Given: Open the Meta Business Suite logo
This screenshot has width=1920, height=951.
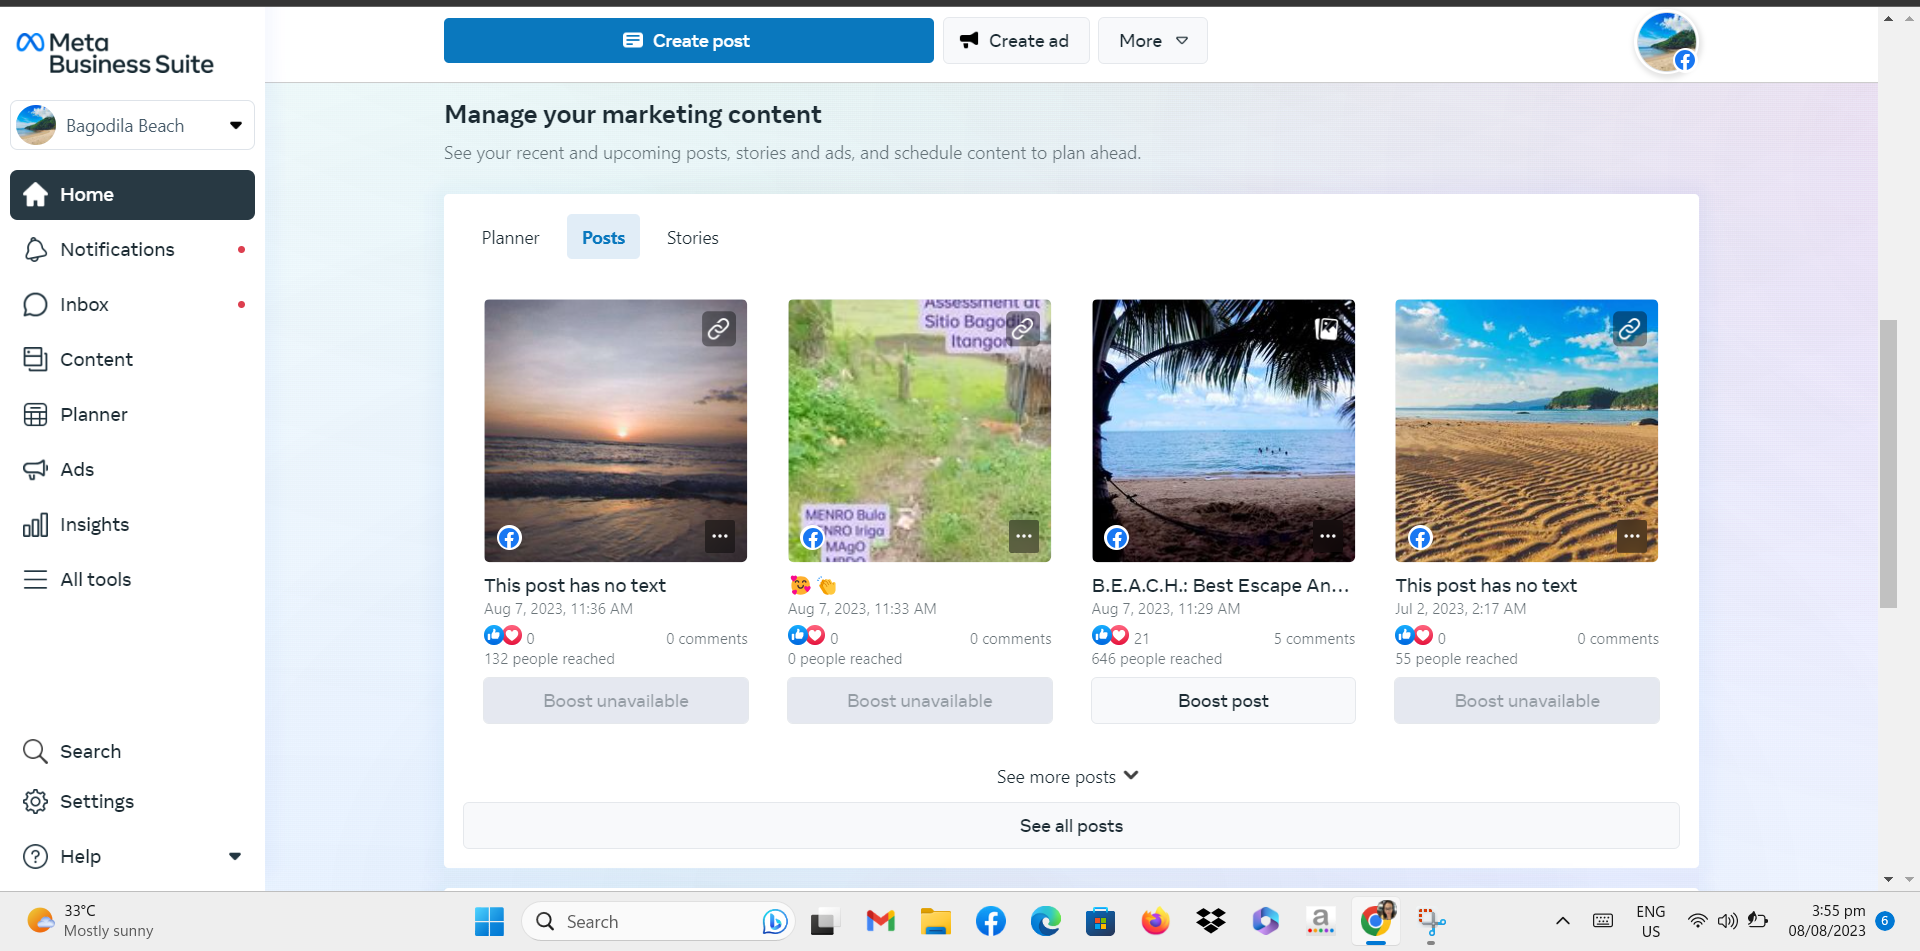Looking at the screenshot, I should pyautogui.click(x=114, y=53).
